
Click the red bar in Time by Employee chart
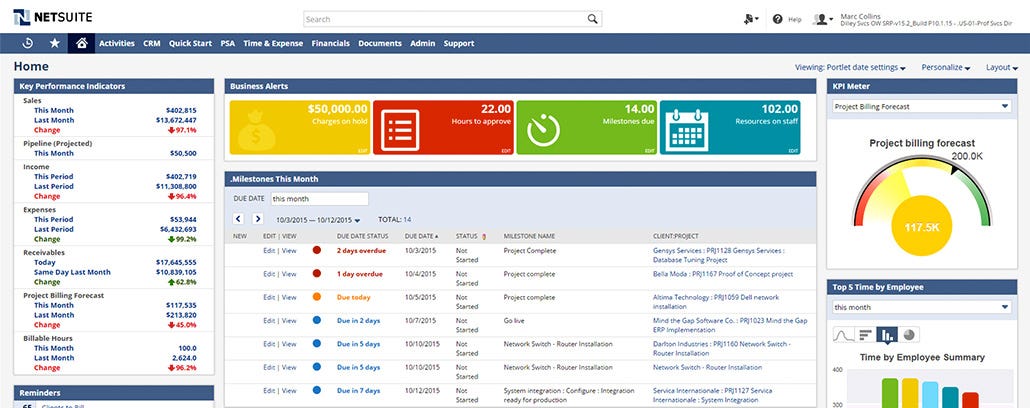point(970,400)
